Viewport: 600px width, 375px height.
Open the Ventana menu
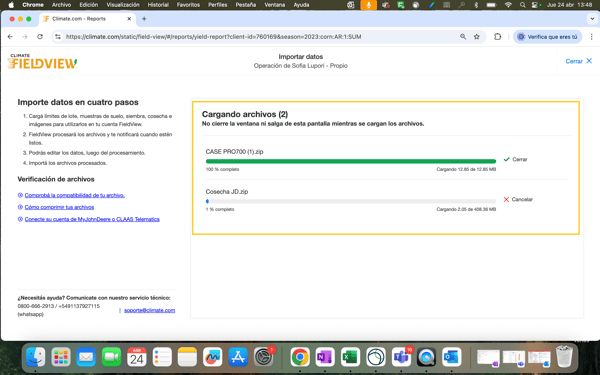(x=275, y=5)
